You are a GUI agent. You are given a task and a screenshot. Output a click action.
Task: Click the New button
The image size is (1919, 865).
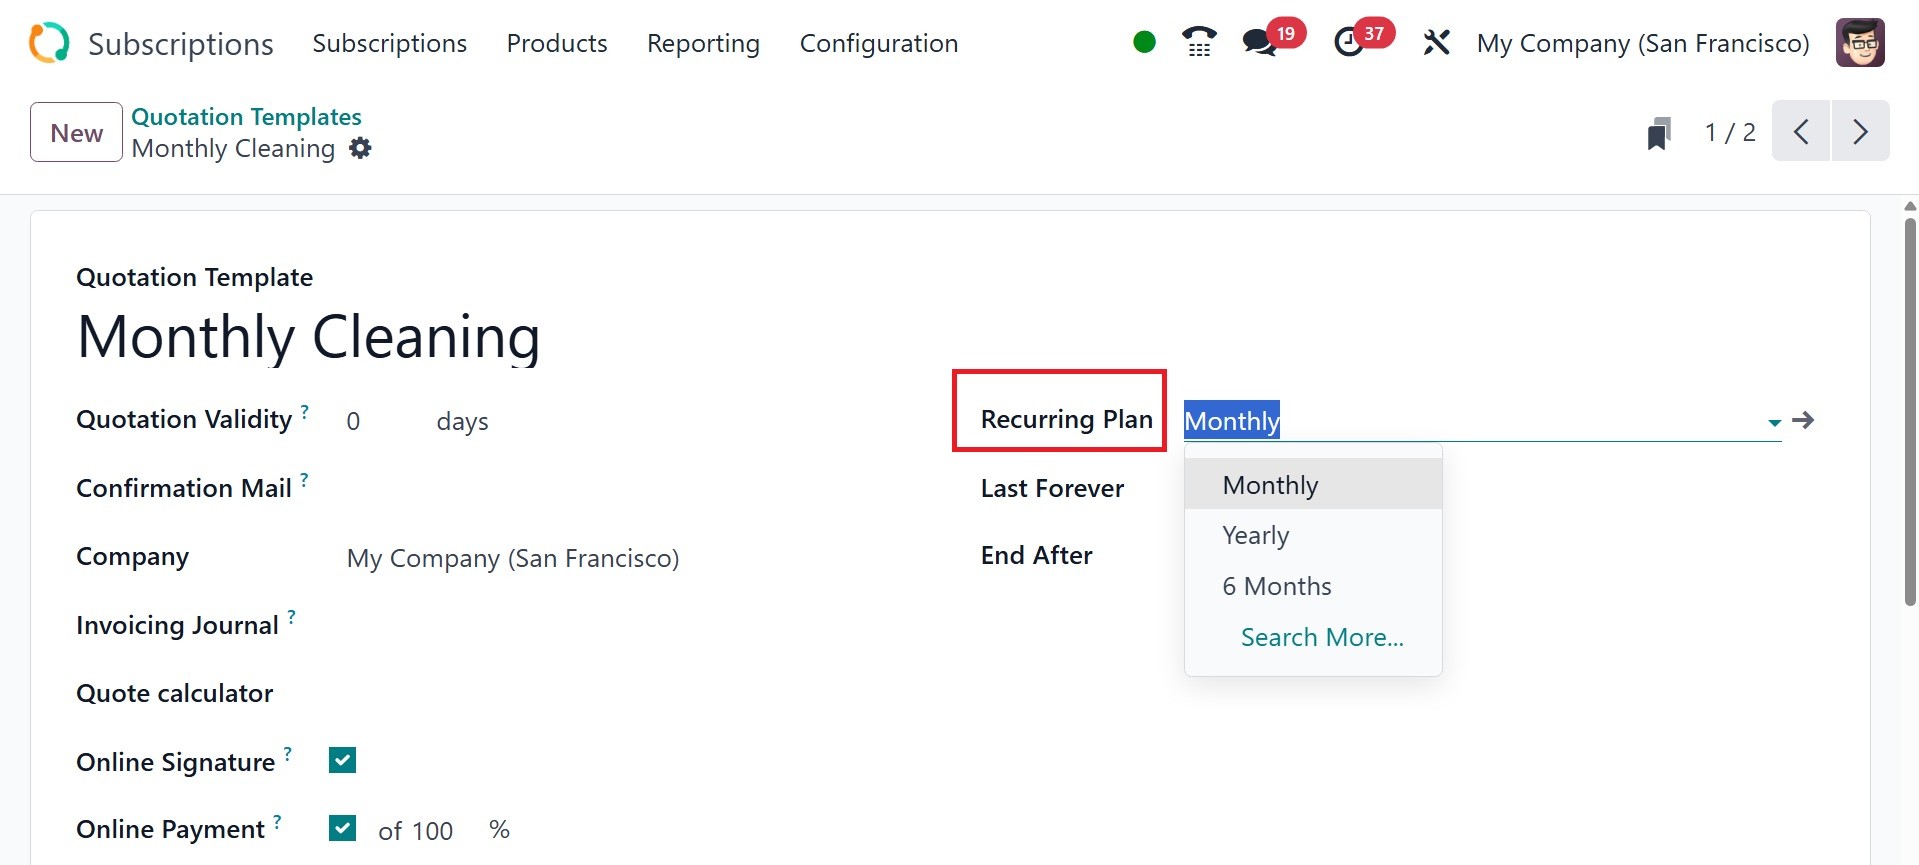(x=76, y=132)
